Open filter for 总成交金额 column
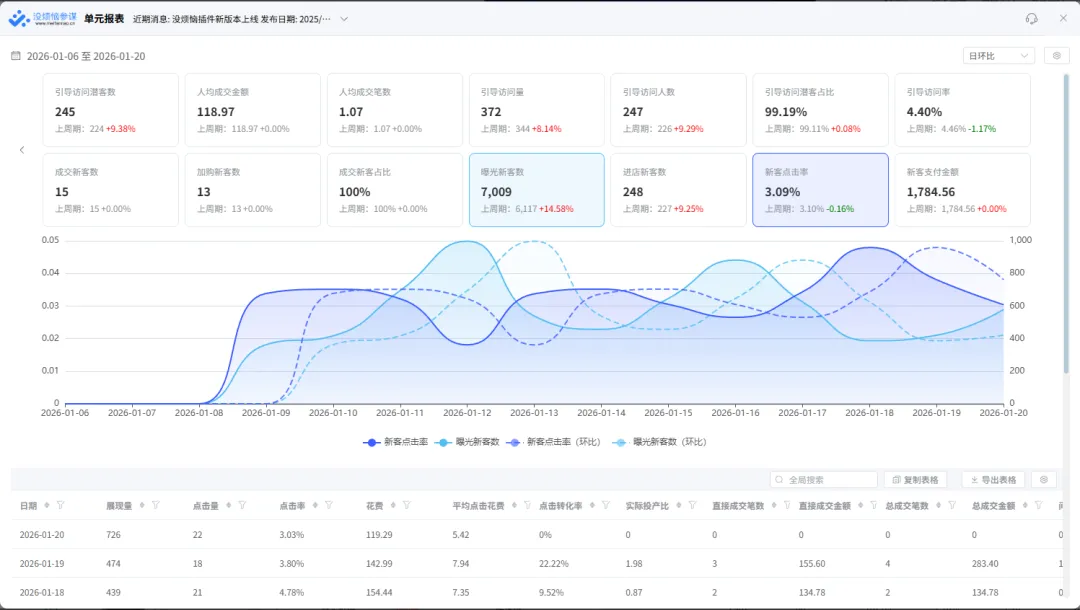 [x=1039, y=505]
